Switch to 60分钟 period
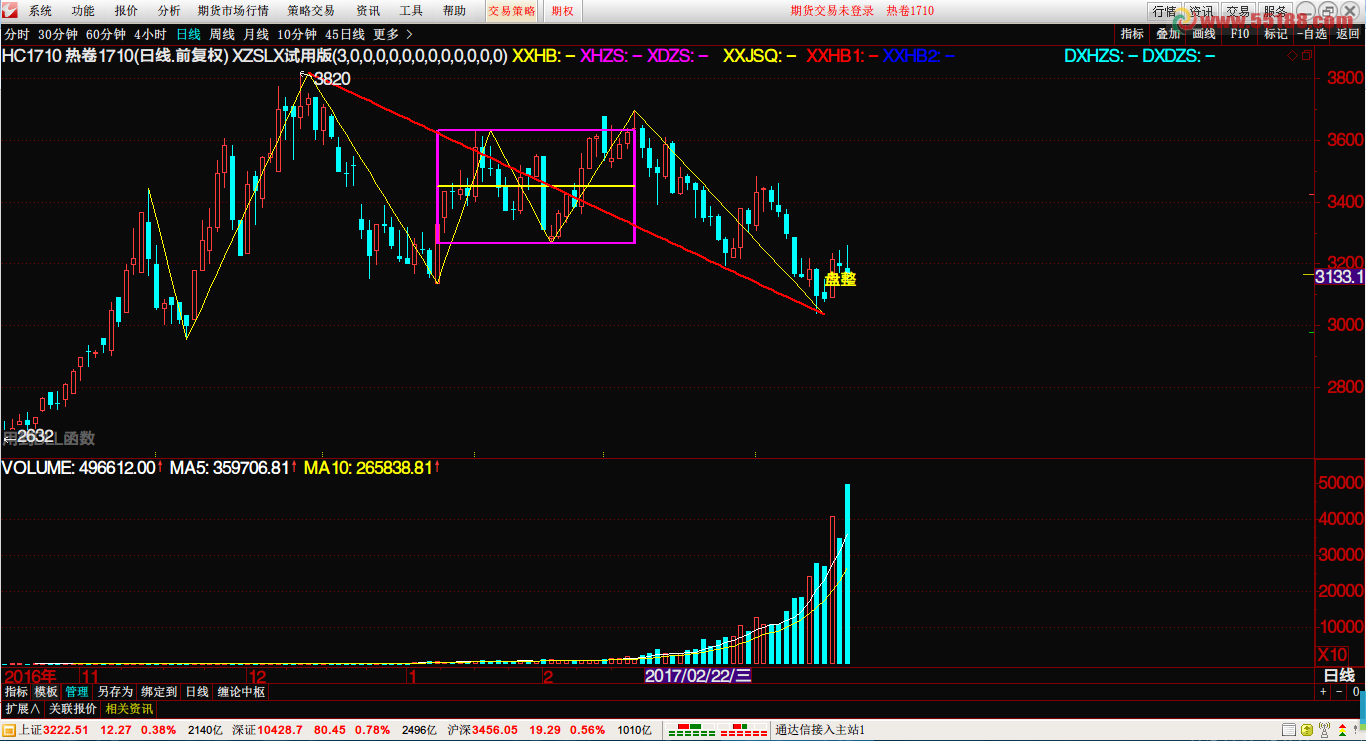The image size is (1366, 741). click(106, 34)
